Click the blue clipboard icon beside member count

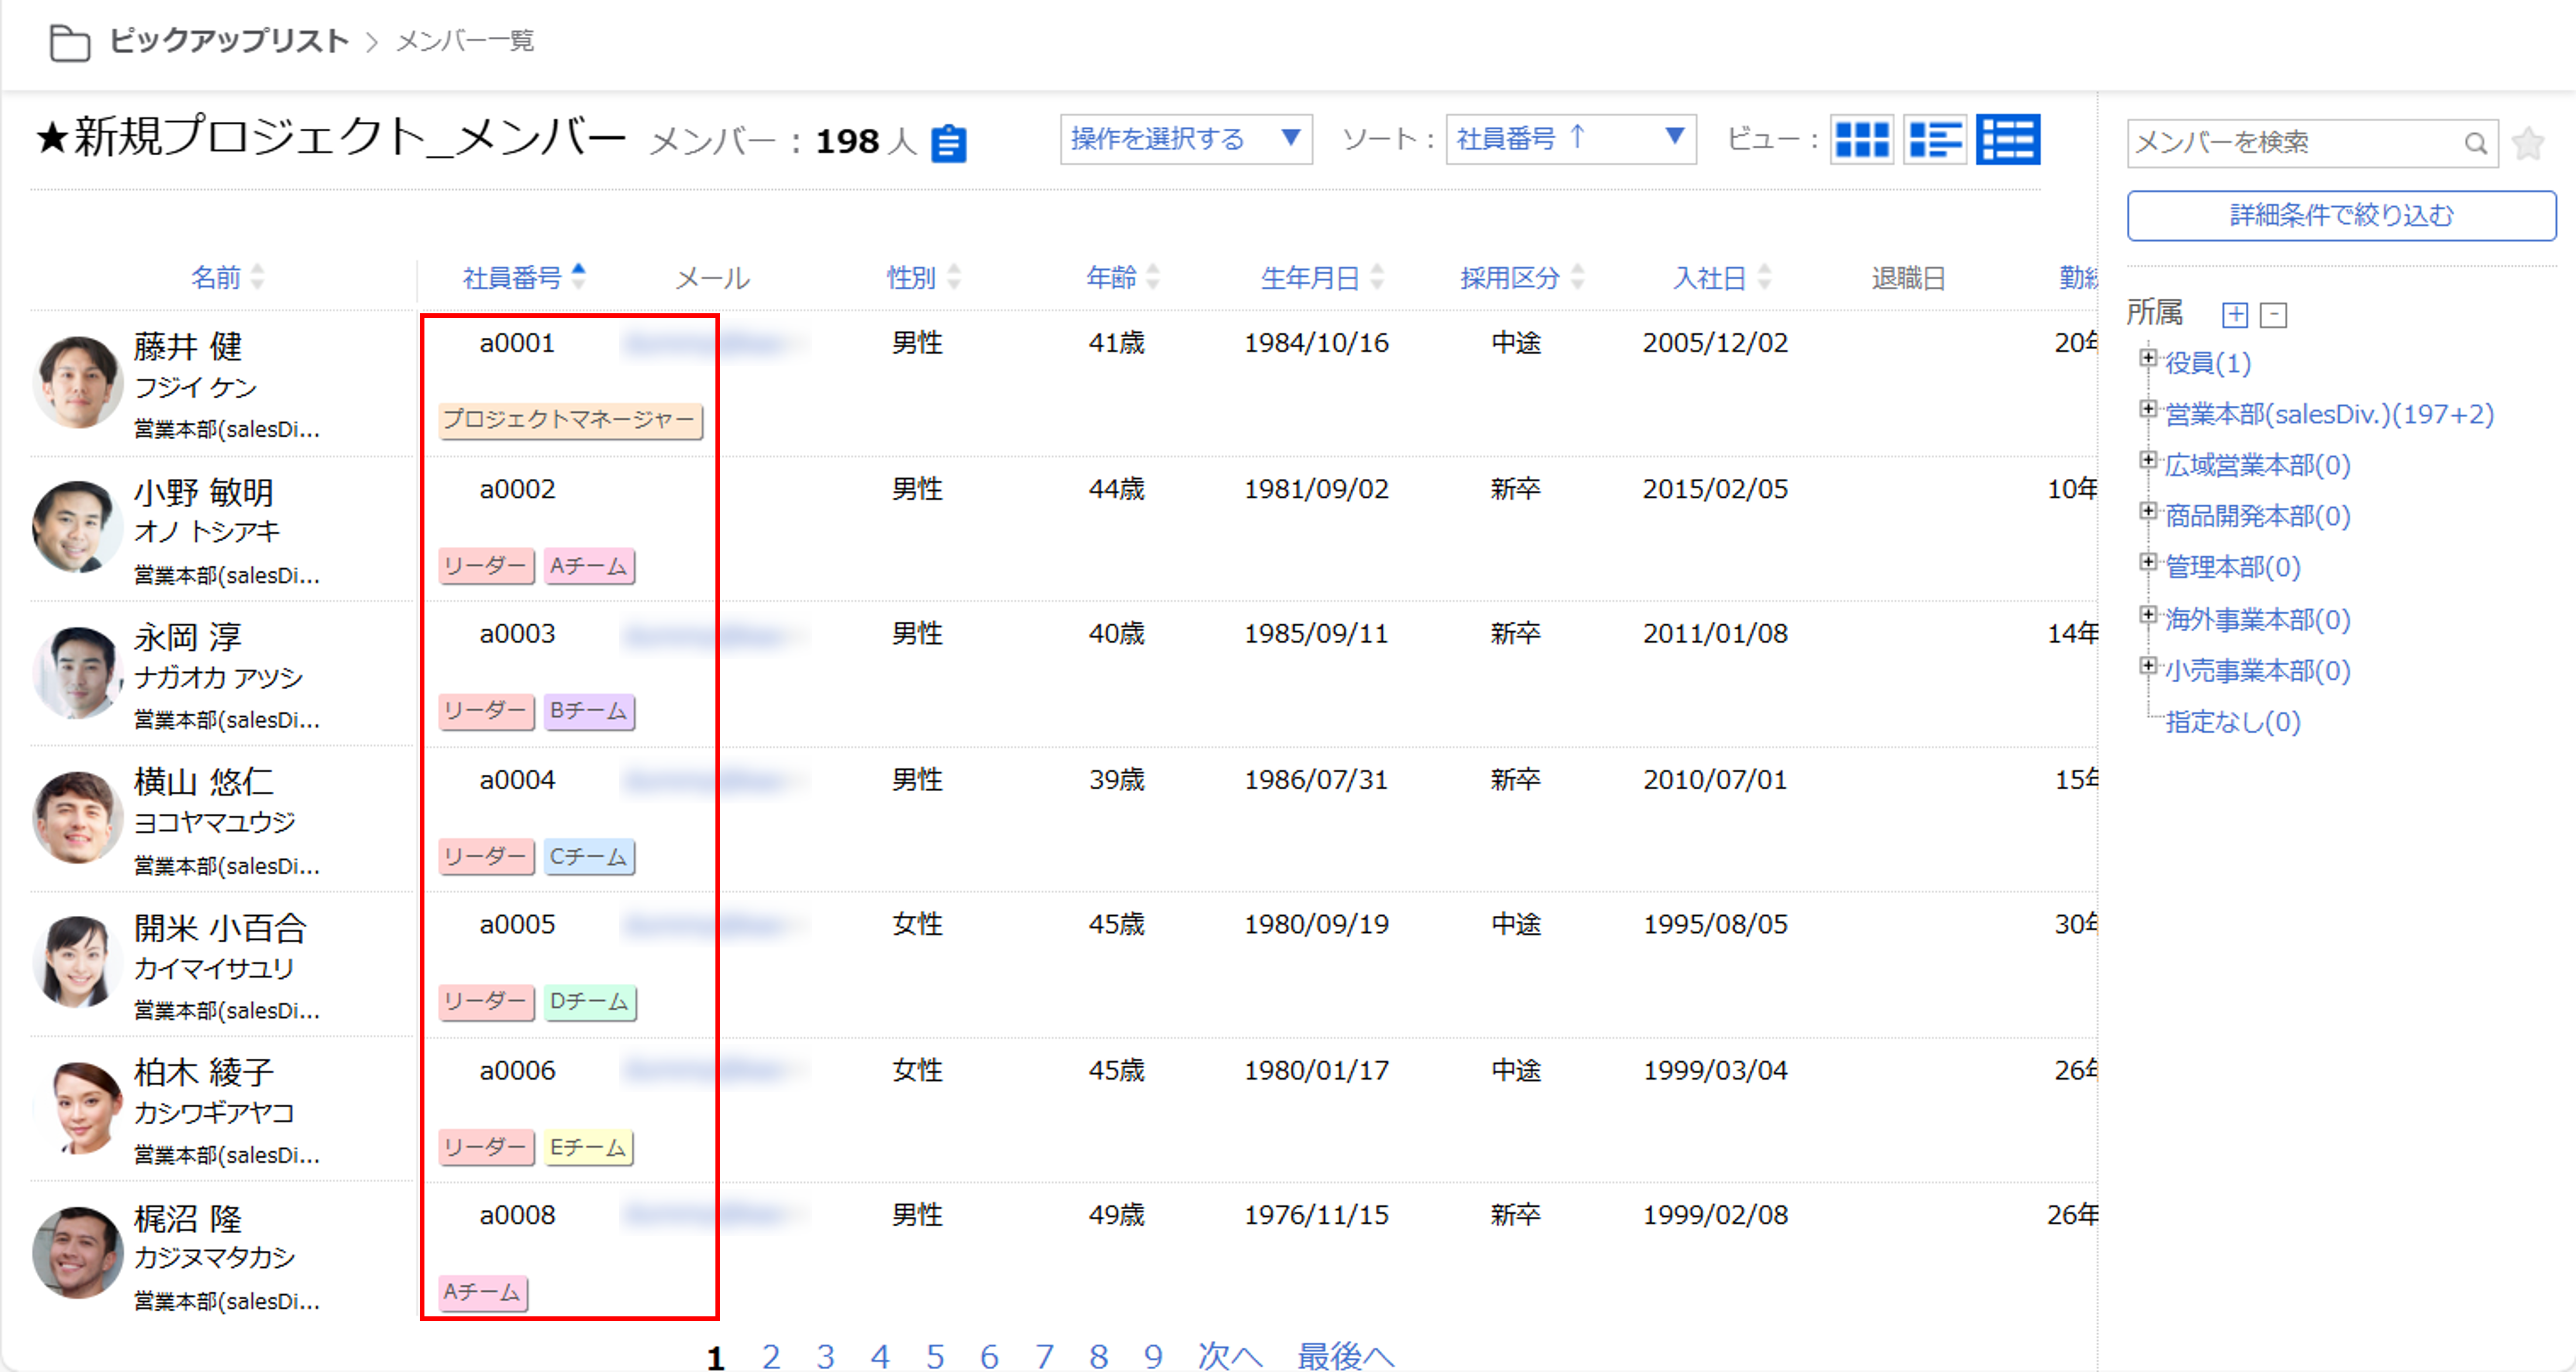tap(948, 143)
